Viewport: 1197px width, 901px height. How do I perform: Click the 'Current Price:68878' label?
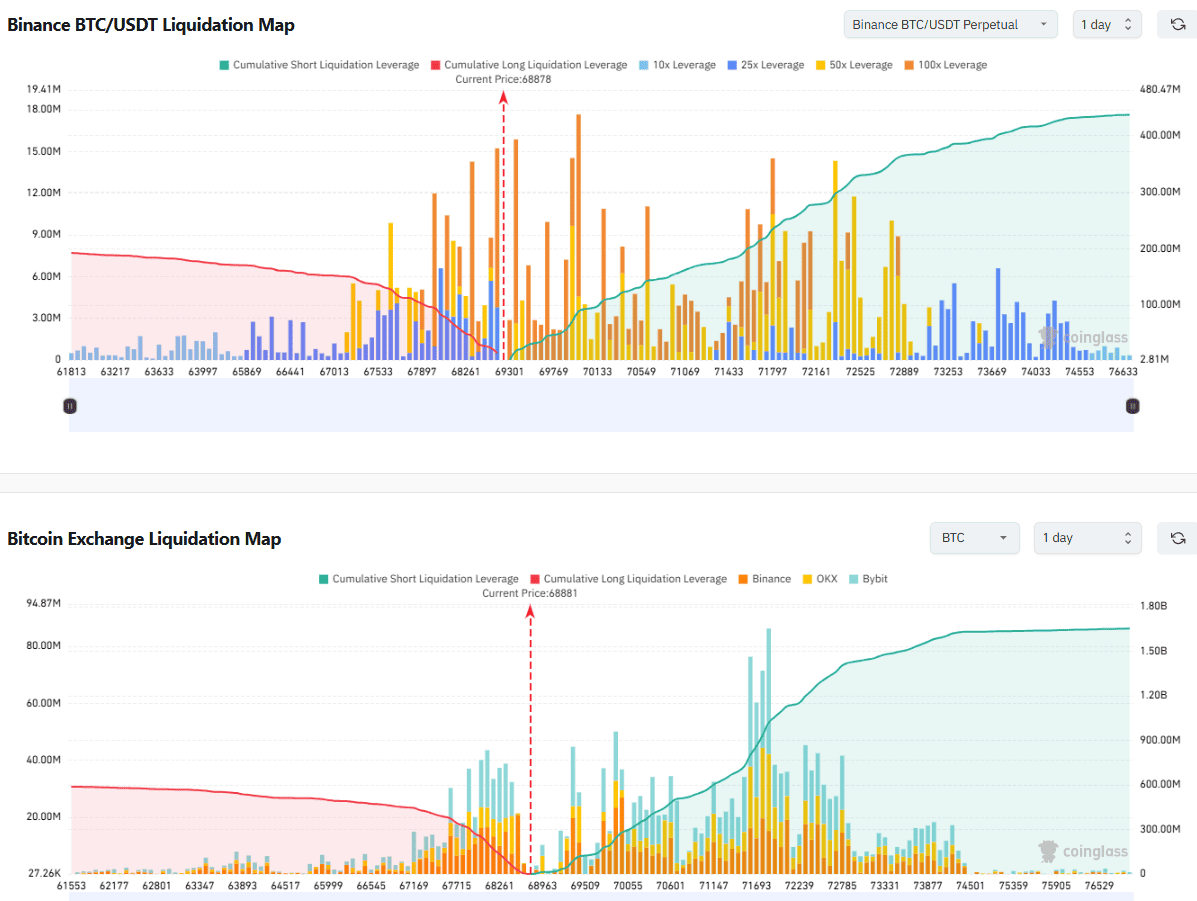coord(503,79)
